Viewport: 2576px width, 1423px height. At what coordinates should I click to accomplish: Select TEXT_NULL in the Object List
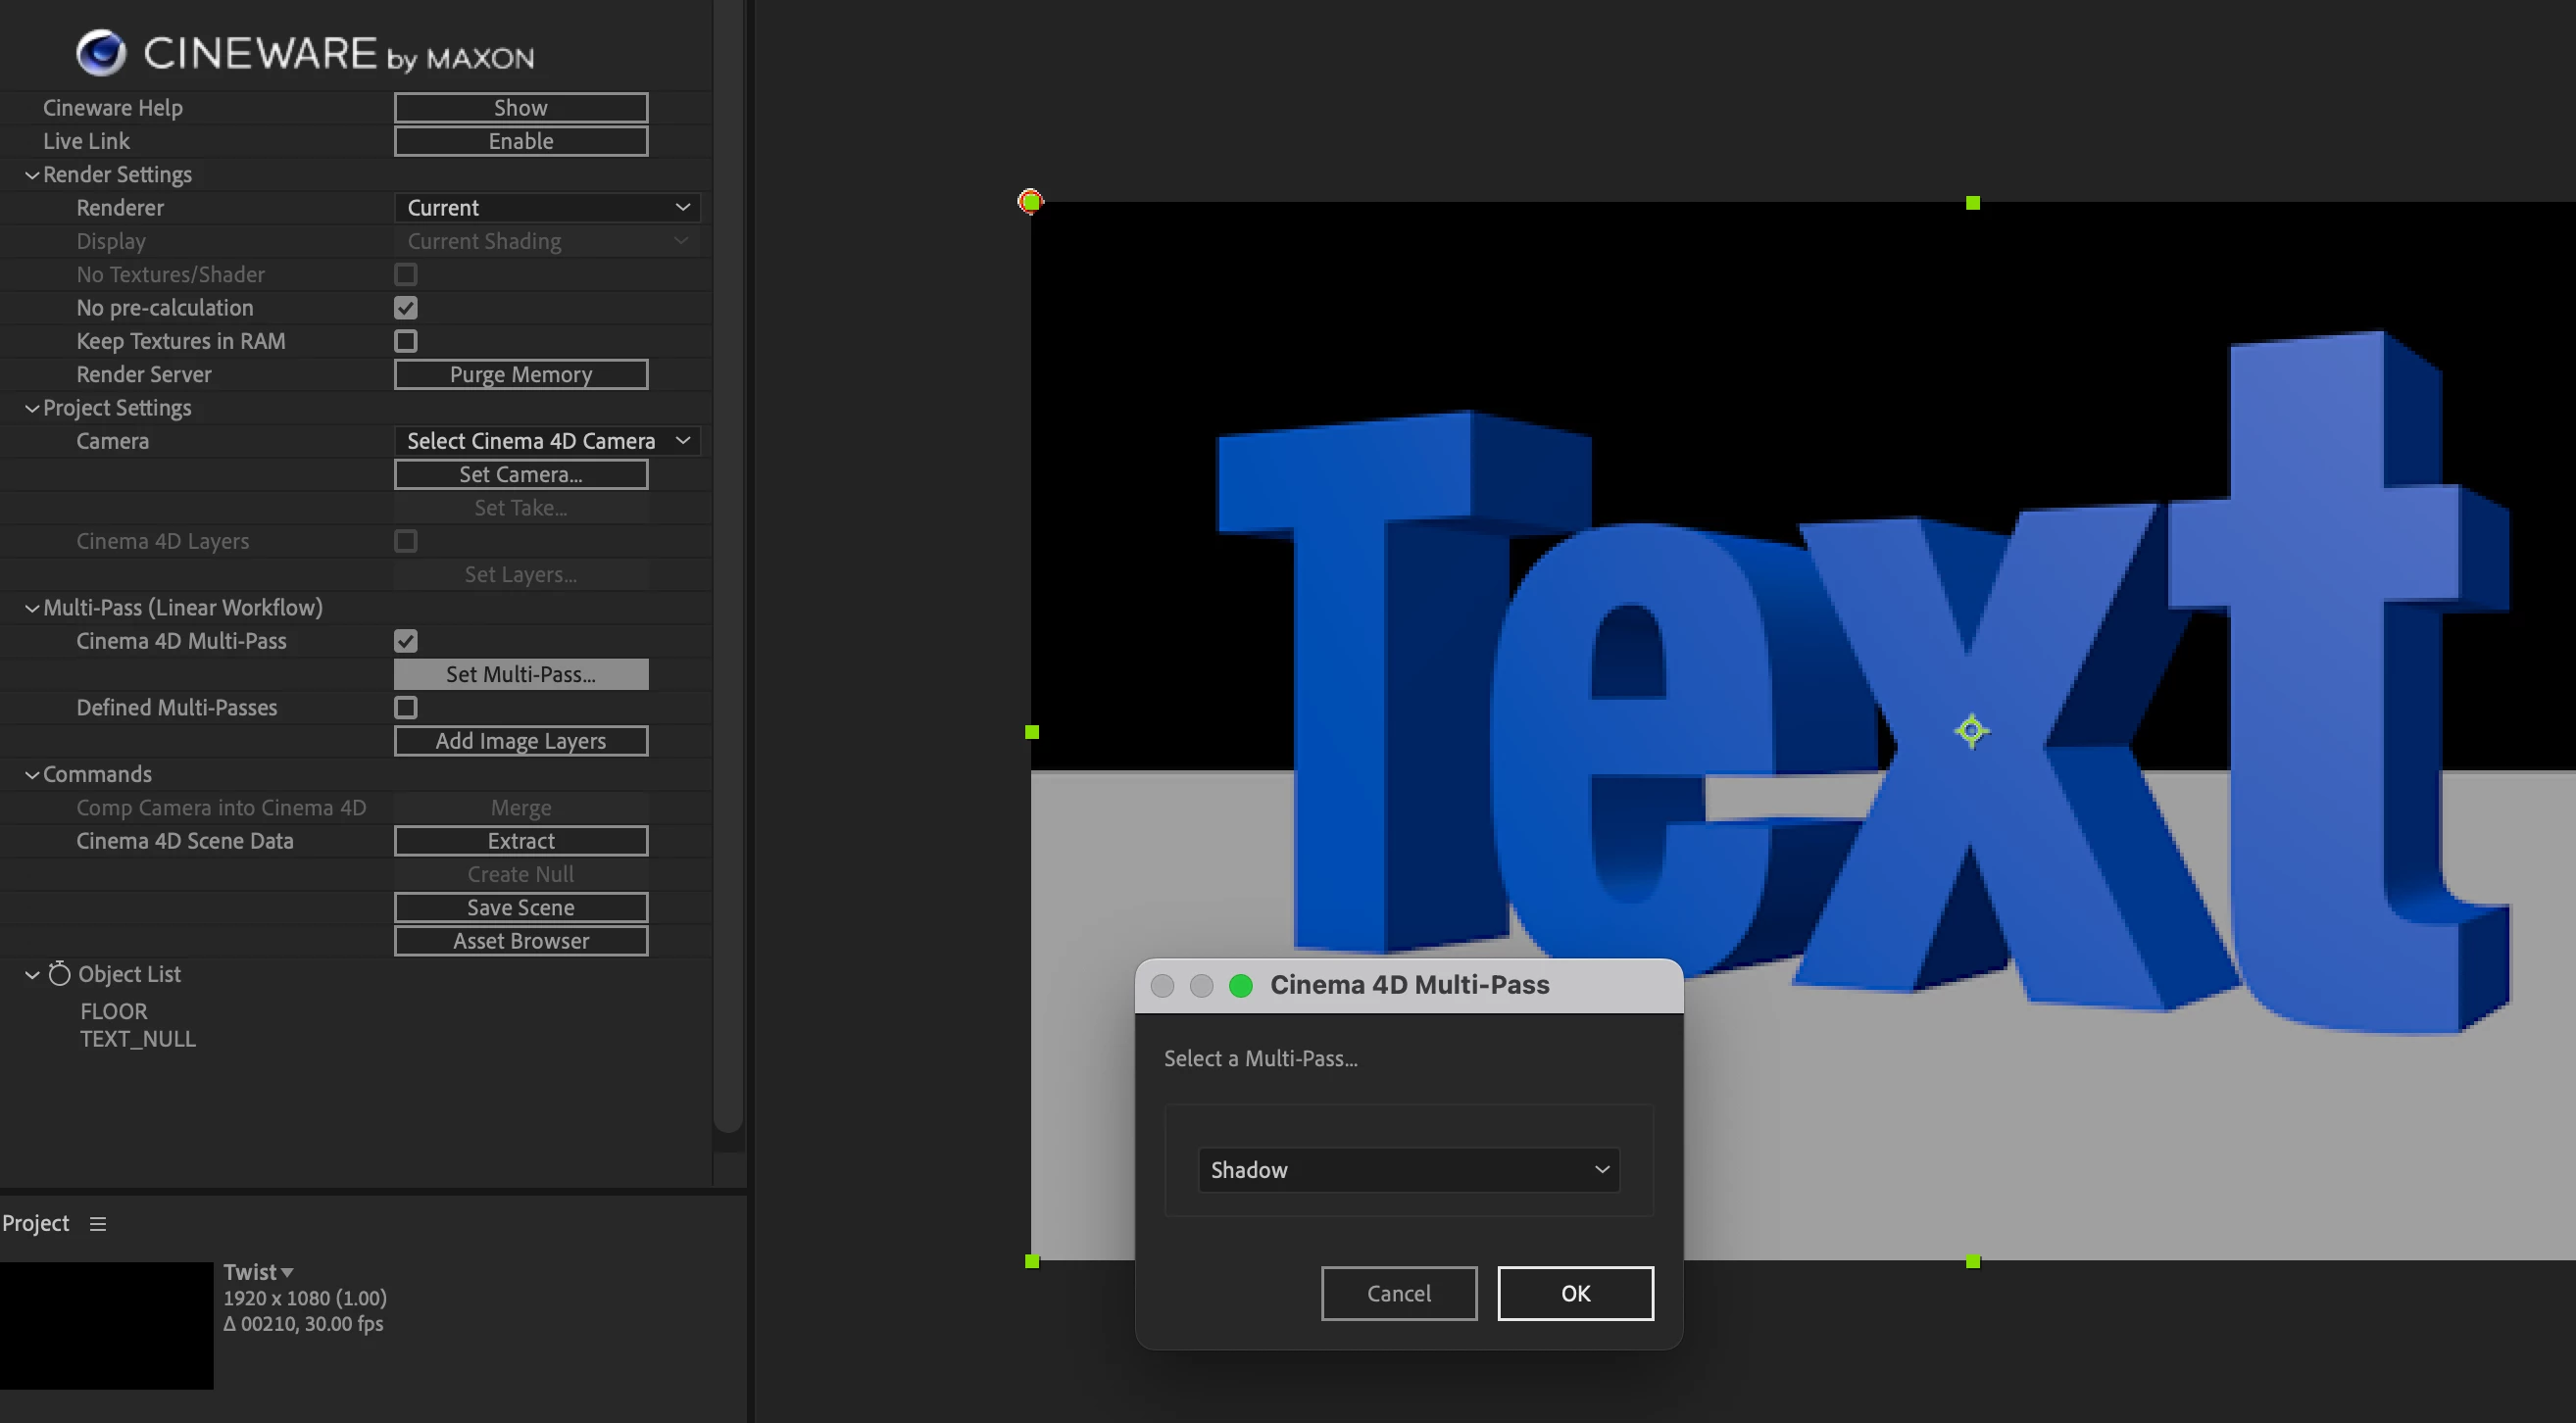(138, 1039)
